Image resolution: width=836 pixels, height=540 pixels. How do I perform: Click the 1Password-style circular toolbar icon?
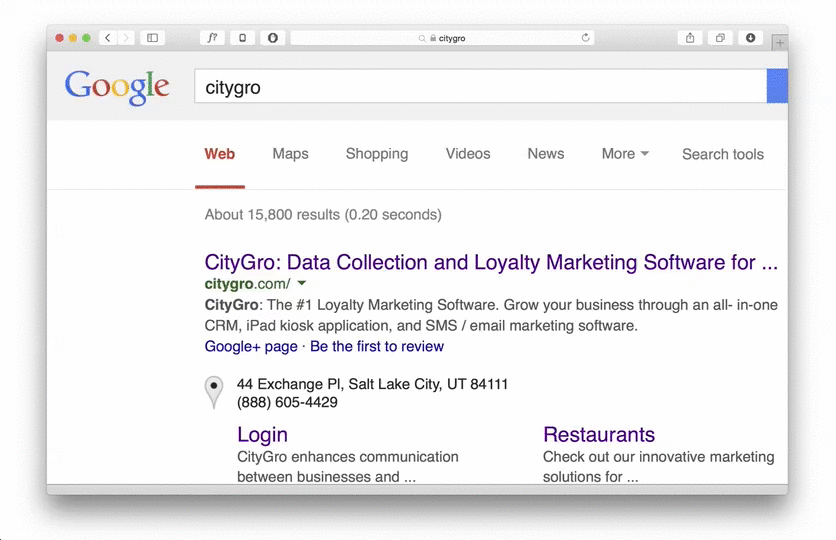tap(273, 38)
